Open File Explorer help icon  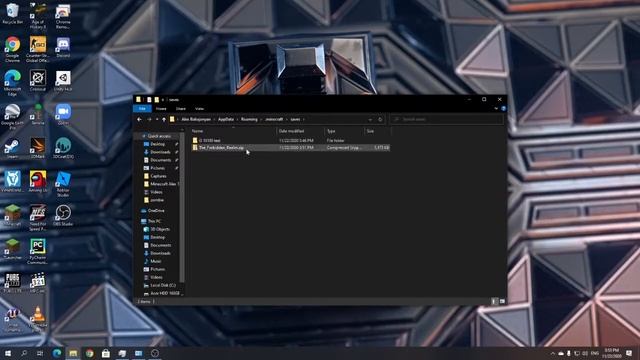(x=503, y=109)
